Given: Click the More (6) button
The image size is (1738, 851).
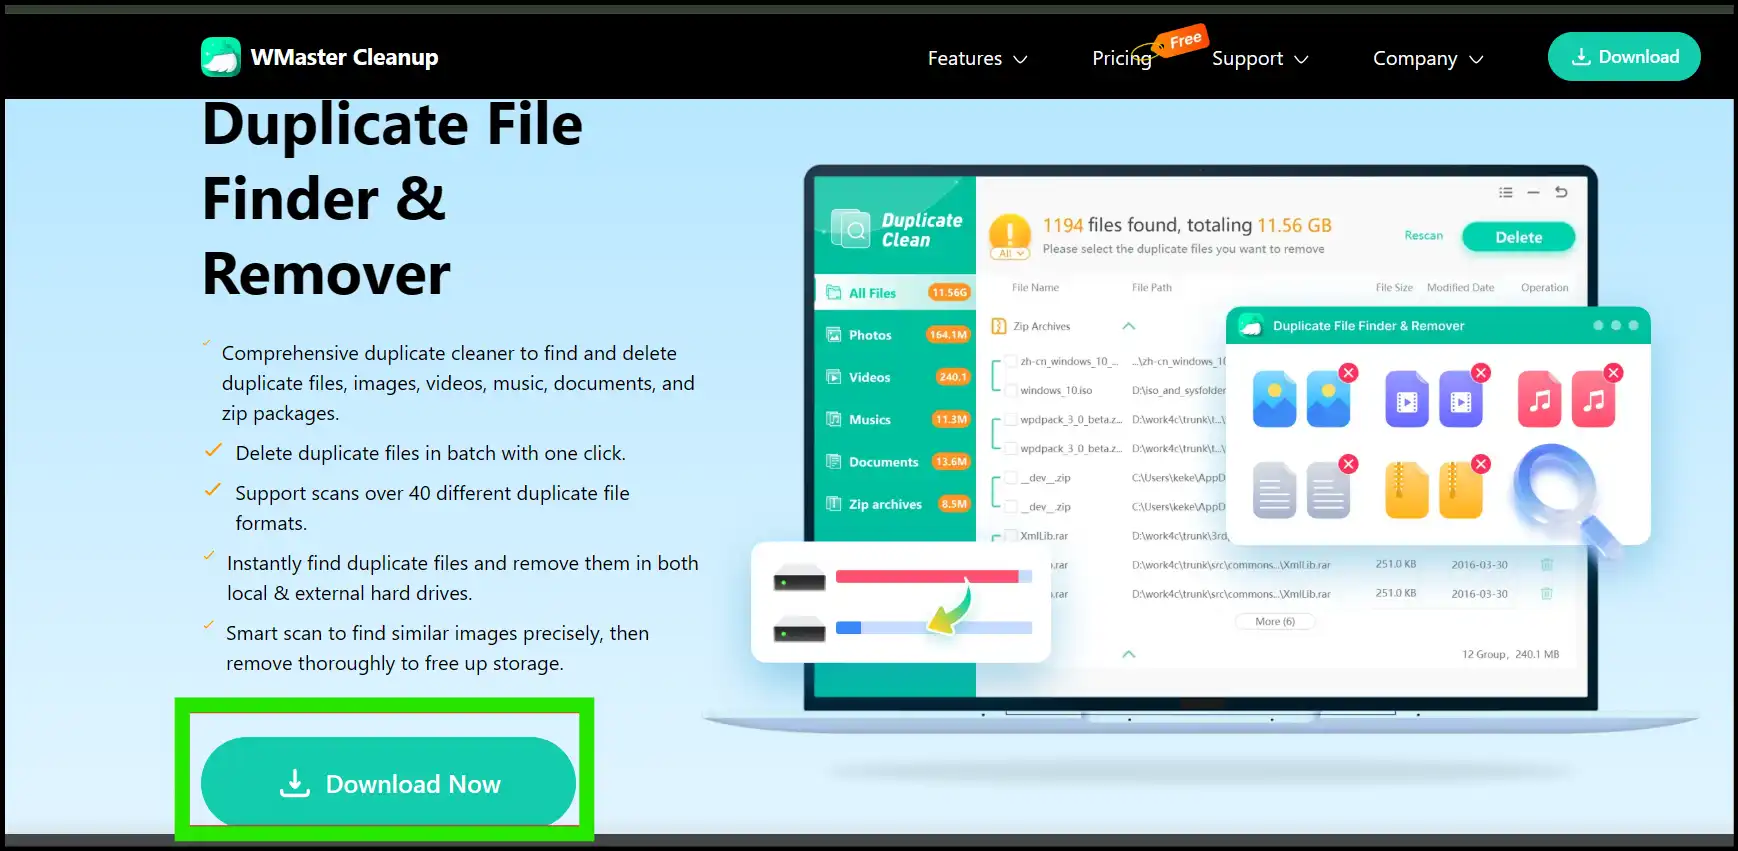Looking at the screenshot, I should (x=1275, y=622).
